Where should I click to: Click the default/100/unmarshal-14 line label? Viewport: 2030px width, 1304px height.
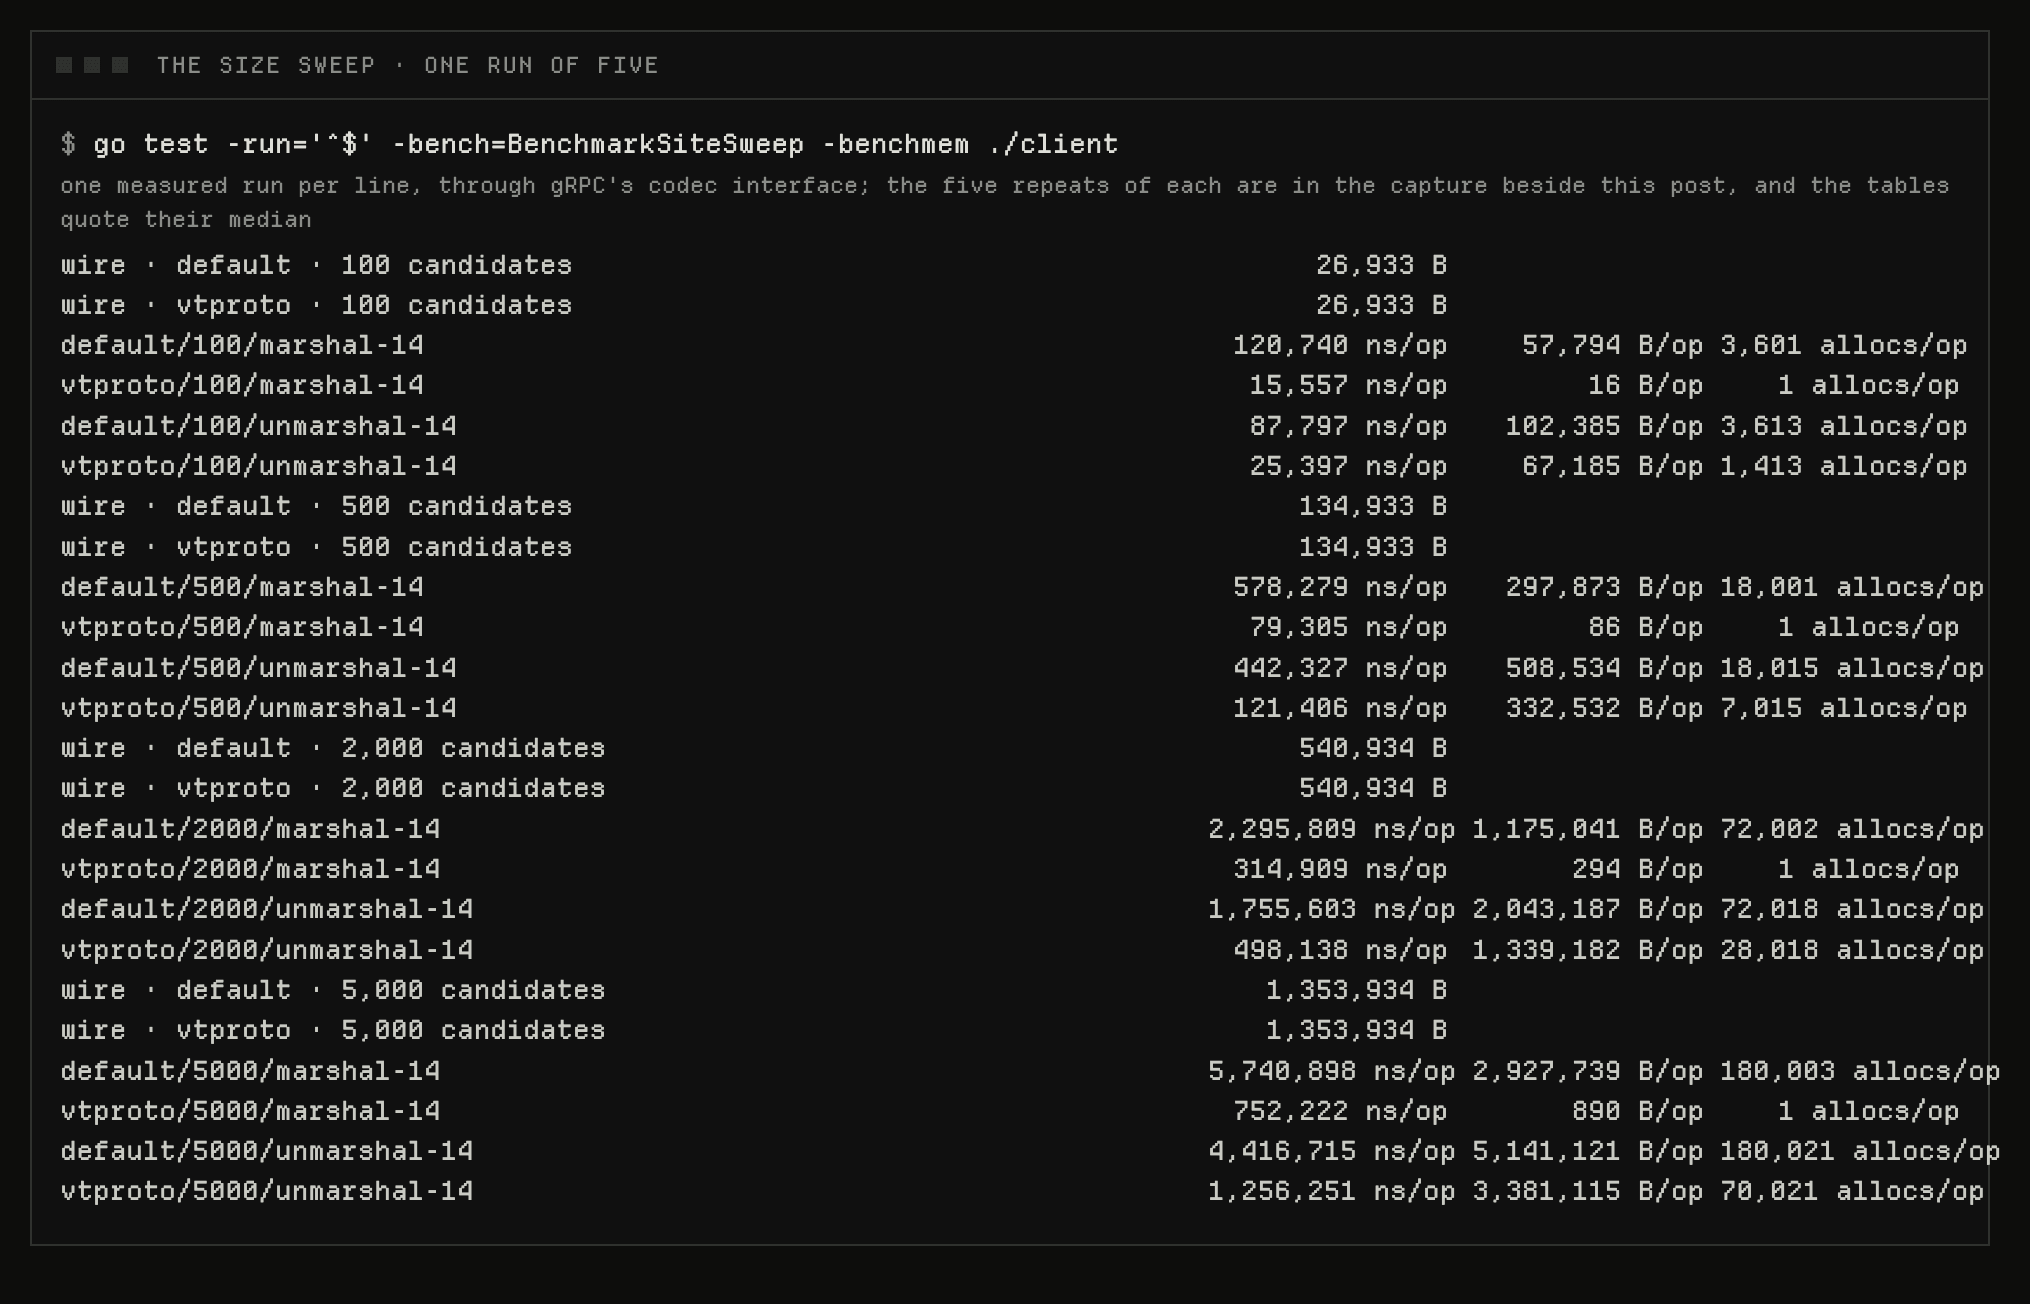point(258,426)
